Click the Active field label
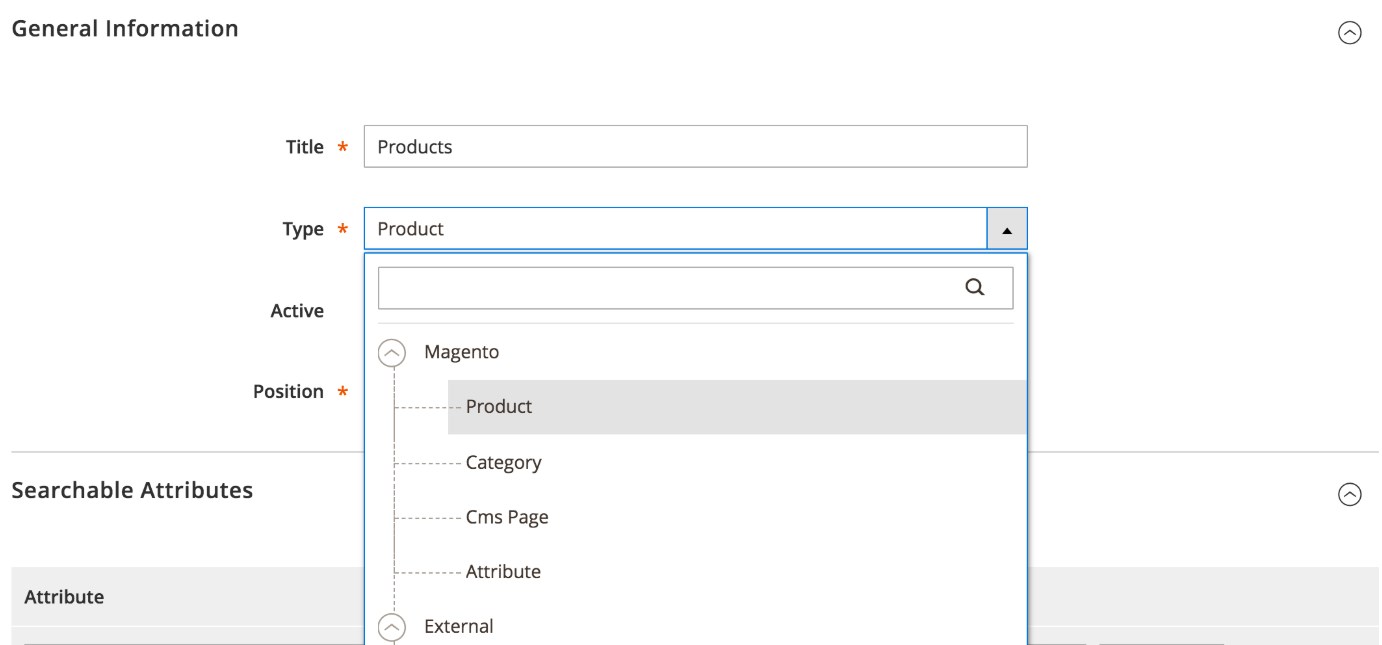 [297, 311]
